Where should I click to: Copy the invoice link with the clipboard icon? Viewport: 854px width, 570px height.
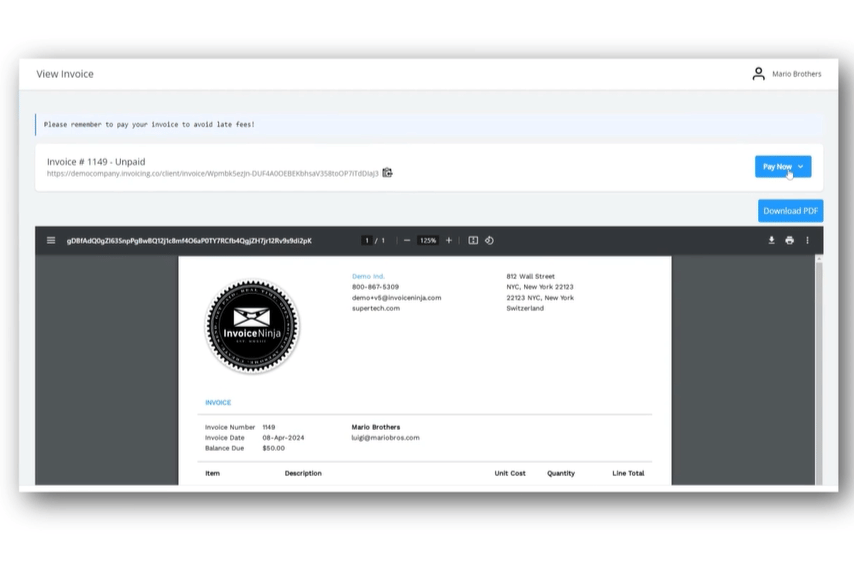pyautogui.click(x=387, y=173)
